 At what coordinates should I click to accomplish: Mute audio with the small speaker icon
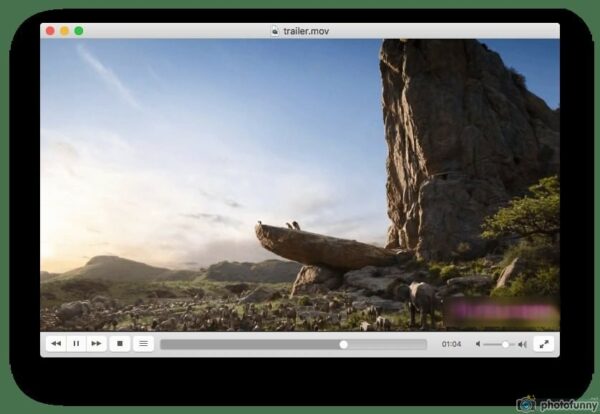pos(478,344)
